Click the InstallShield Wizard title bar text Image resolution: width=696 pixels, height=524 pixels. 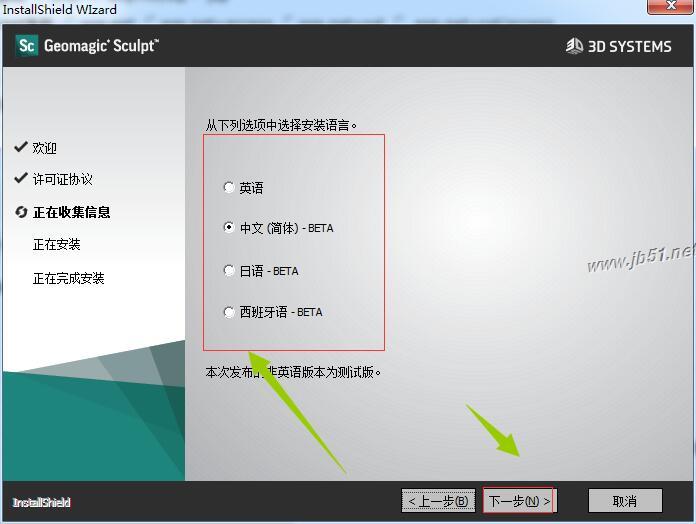tap(59, 9)
